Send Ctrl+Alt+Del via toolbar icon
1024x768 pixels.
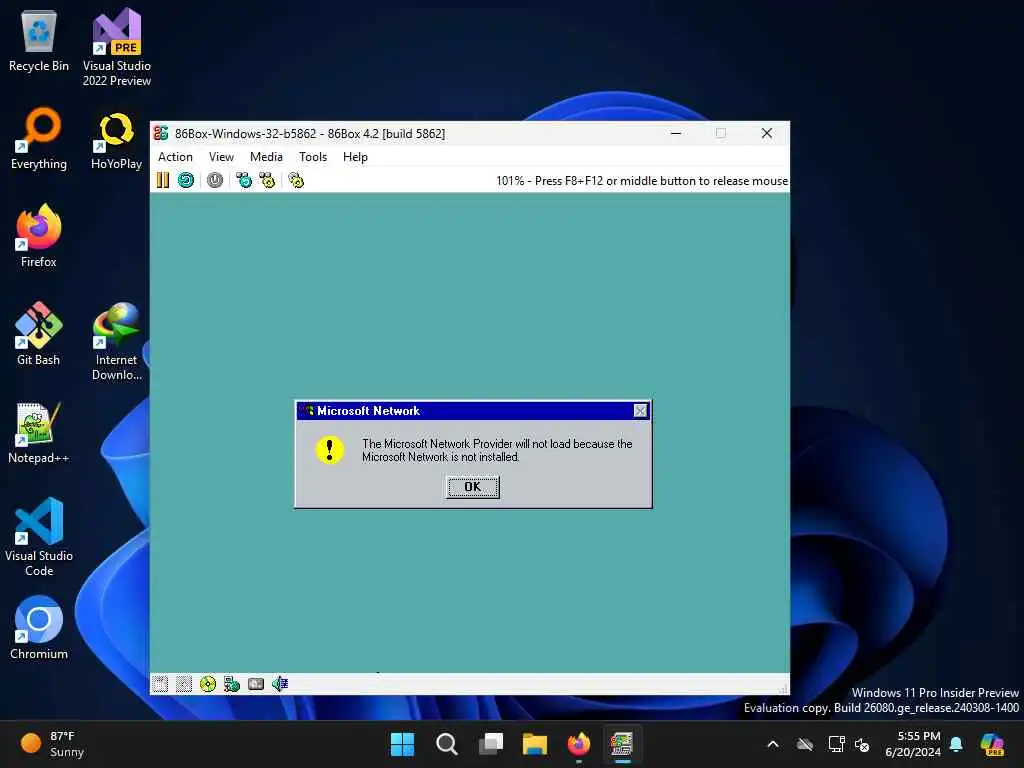[x=244, y=180]
